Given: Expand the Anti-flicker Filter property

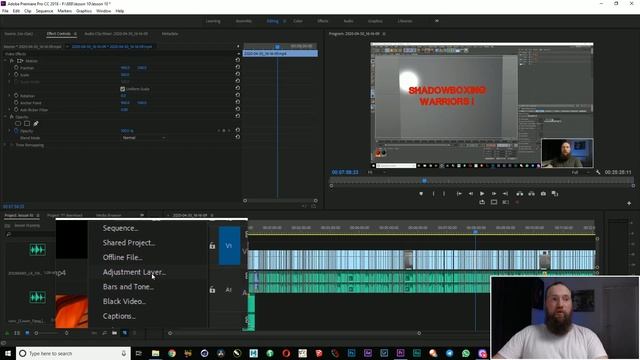Looking at the screenshot, I should 10,109.
